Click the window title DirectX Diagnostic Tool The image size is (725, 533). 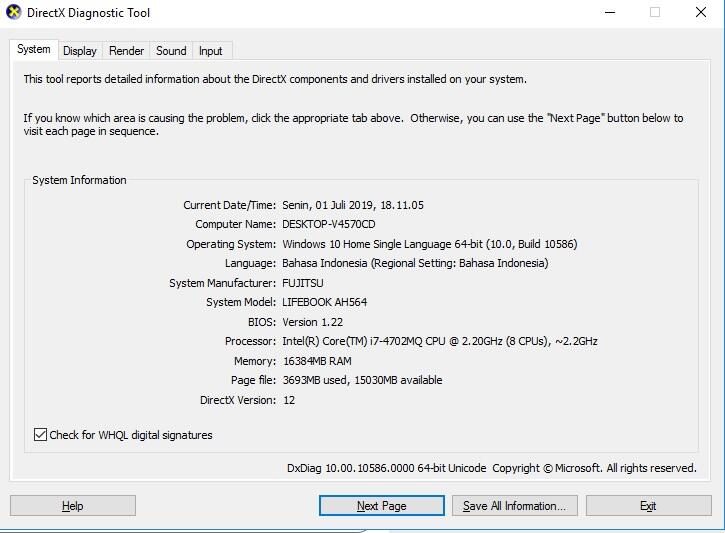click(88, 13)
